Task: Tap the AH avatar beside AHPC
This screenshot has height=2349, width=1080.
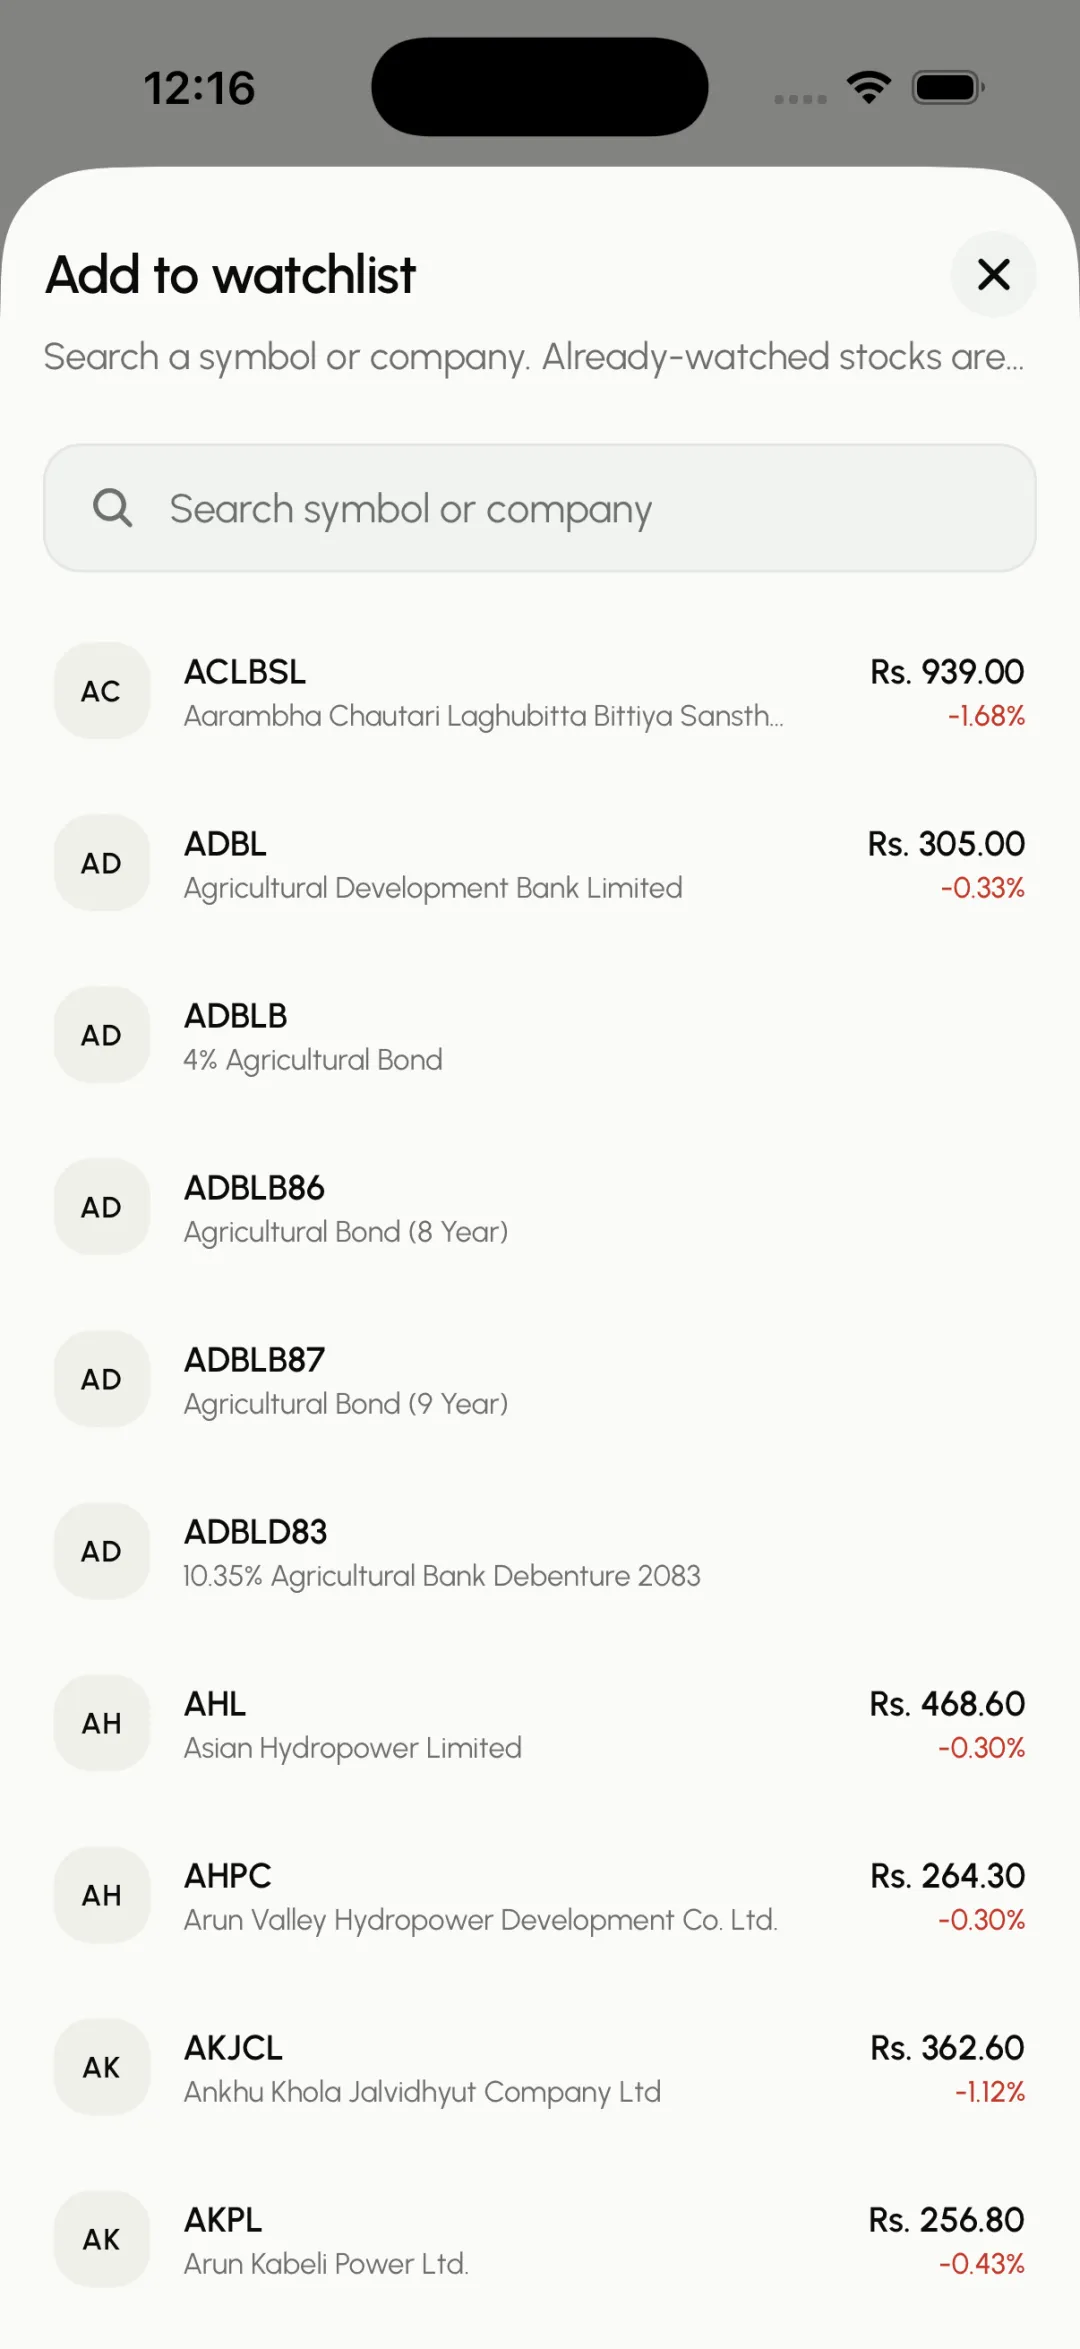Action: [102, 1895]
